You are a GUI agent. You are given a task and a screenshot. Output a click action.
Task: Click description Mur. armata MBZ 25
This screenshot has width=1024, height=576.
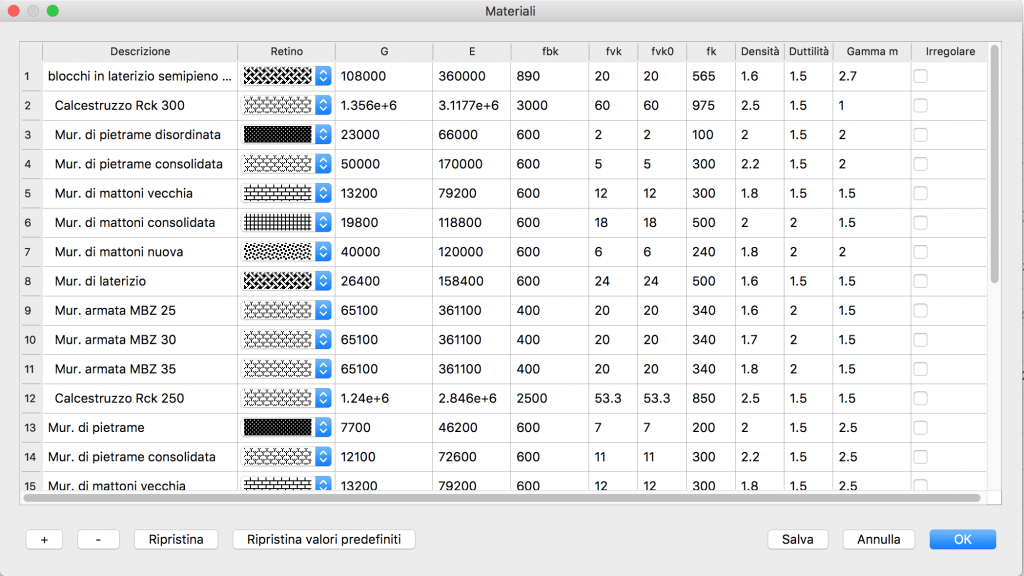point(115,310)
